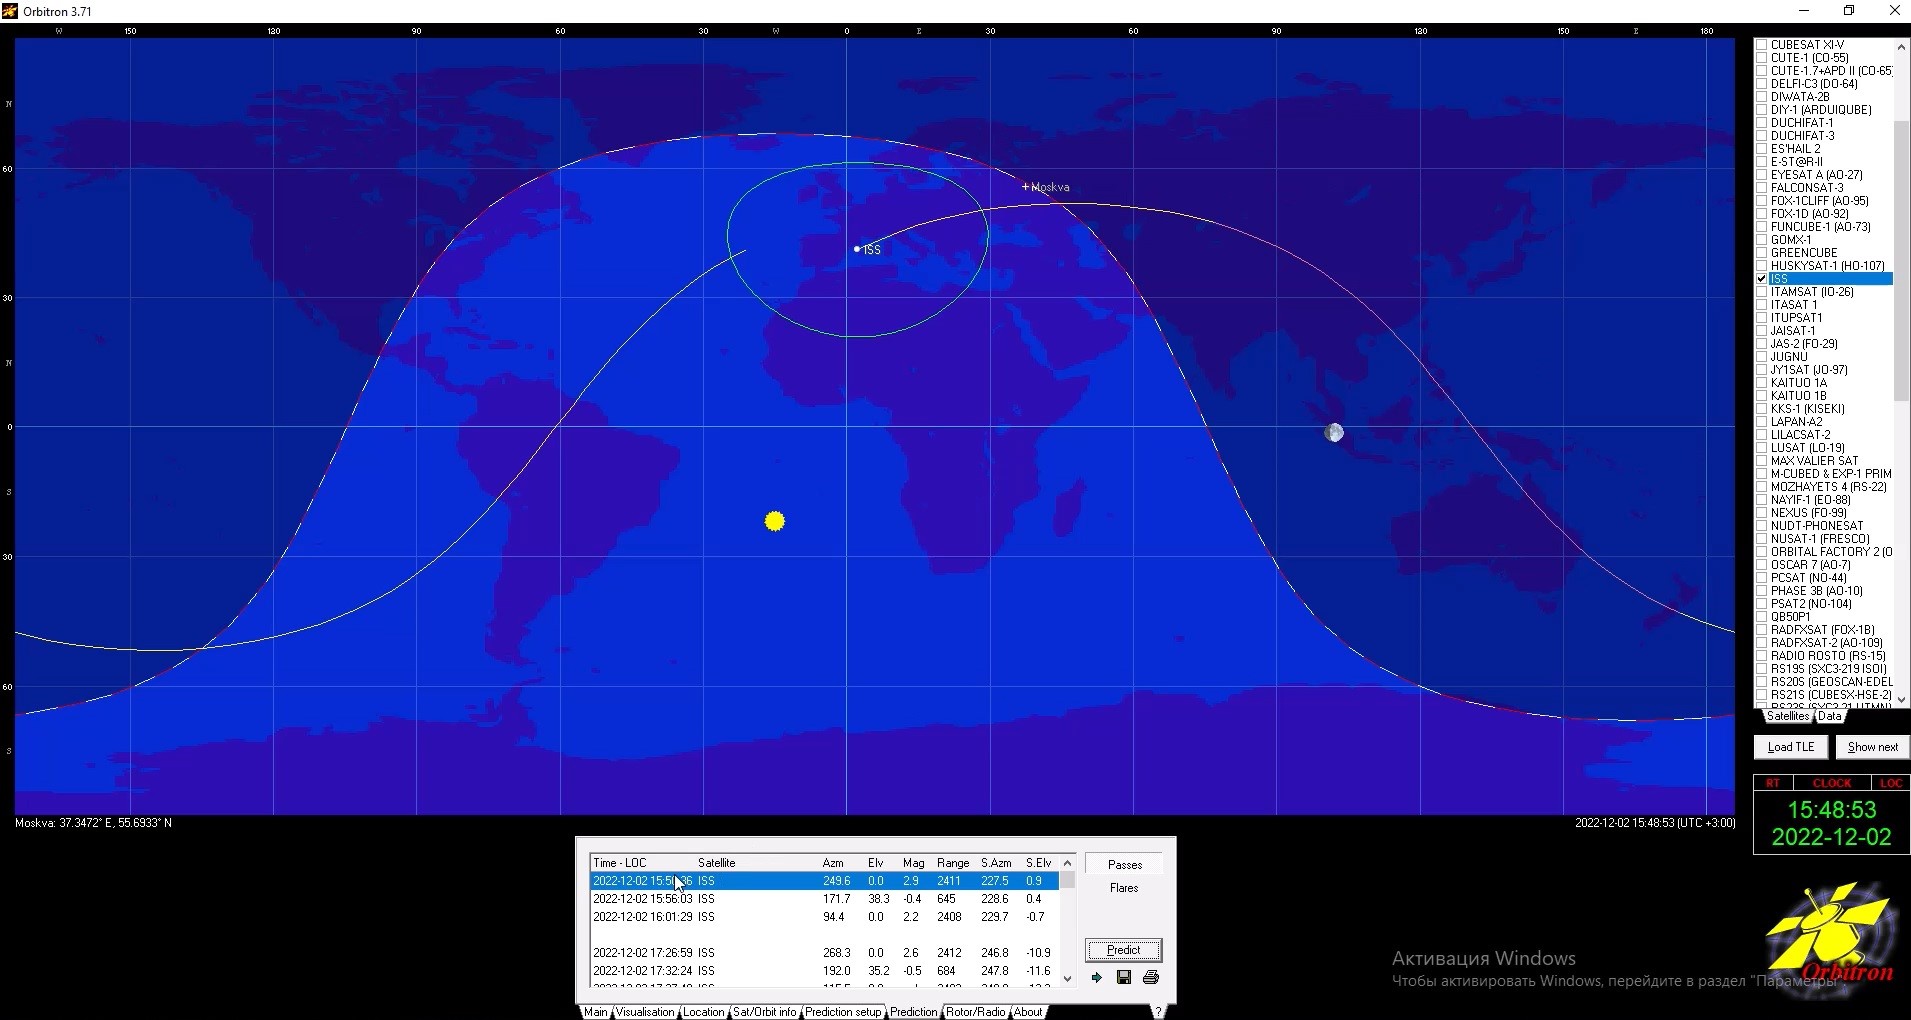Click the down chevron beside the prediction table
Image resolution: width=1911 pixels, height=1020 pixels.
click(x=1067, y=980)
